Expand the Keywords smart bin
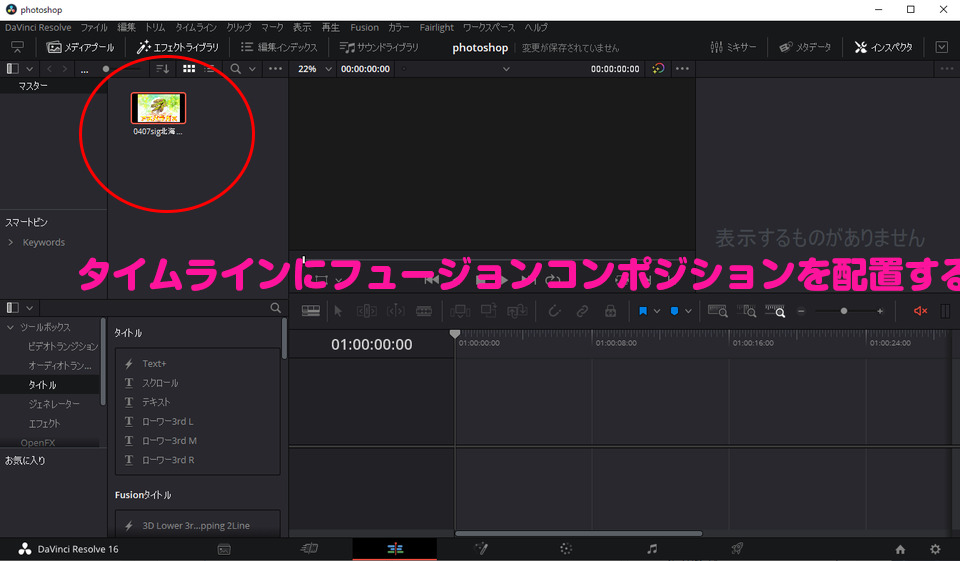The height and width of the screenshot is (561, 960). click(10, 243)
